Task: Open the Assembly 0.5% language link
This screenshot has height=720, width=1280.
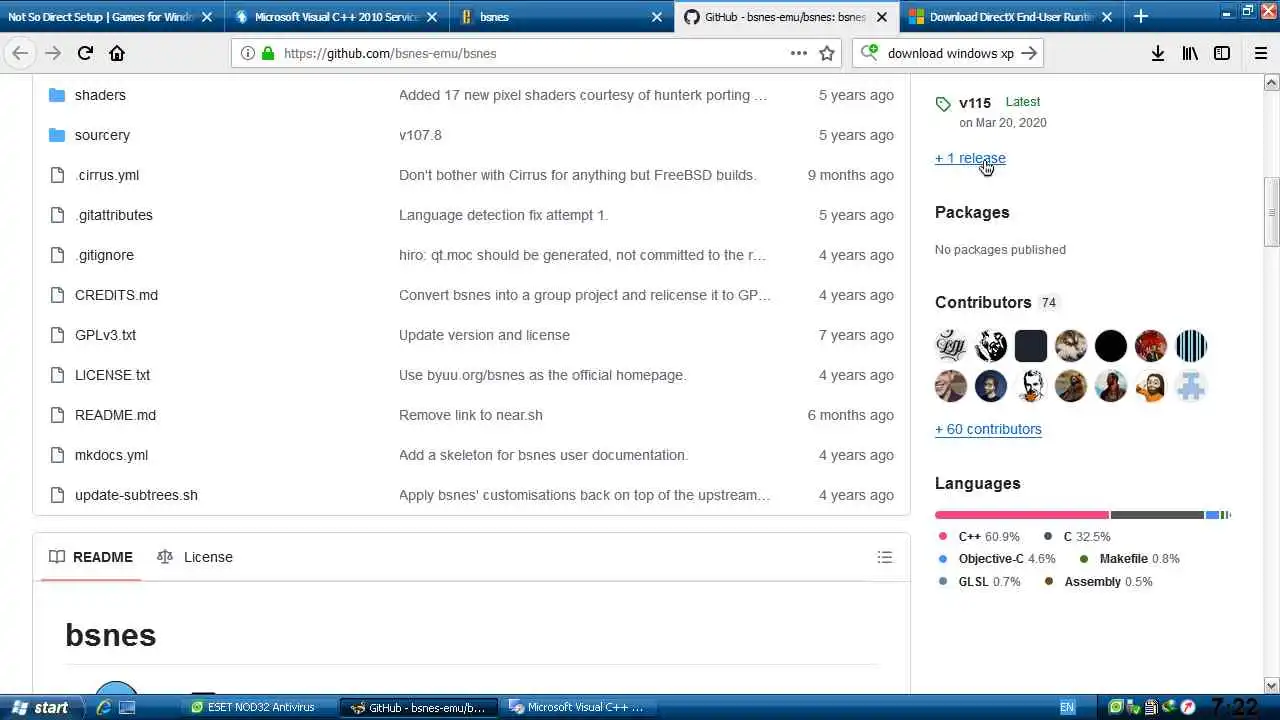Action: pyautogui.click(x=1098, y=582)
